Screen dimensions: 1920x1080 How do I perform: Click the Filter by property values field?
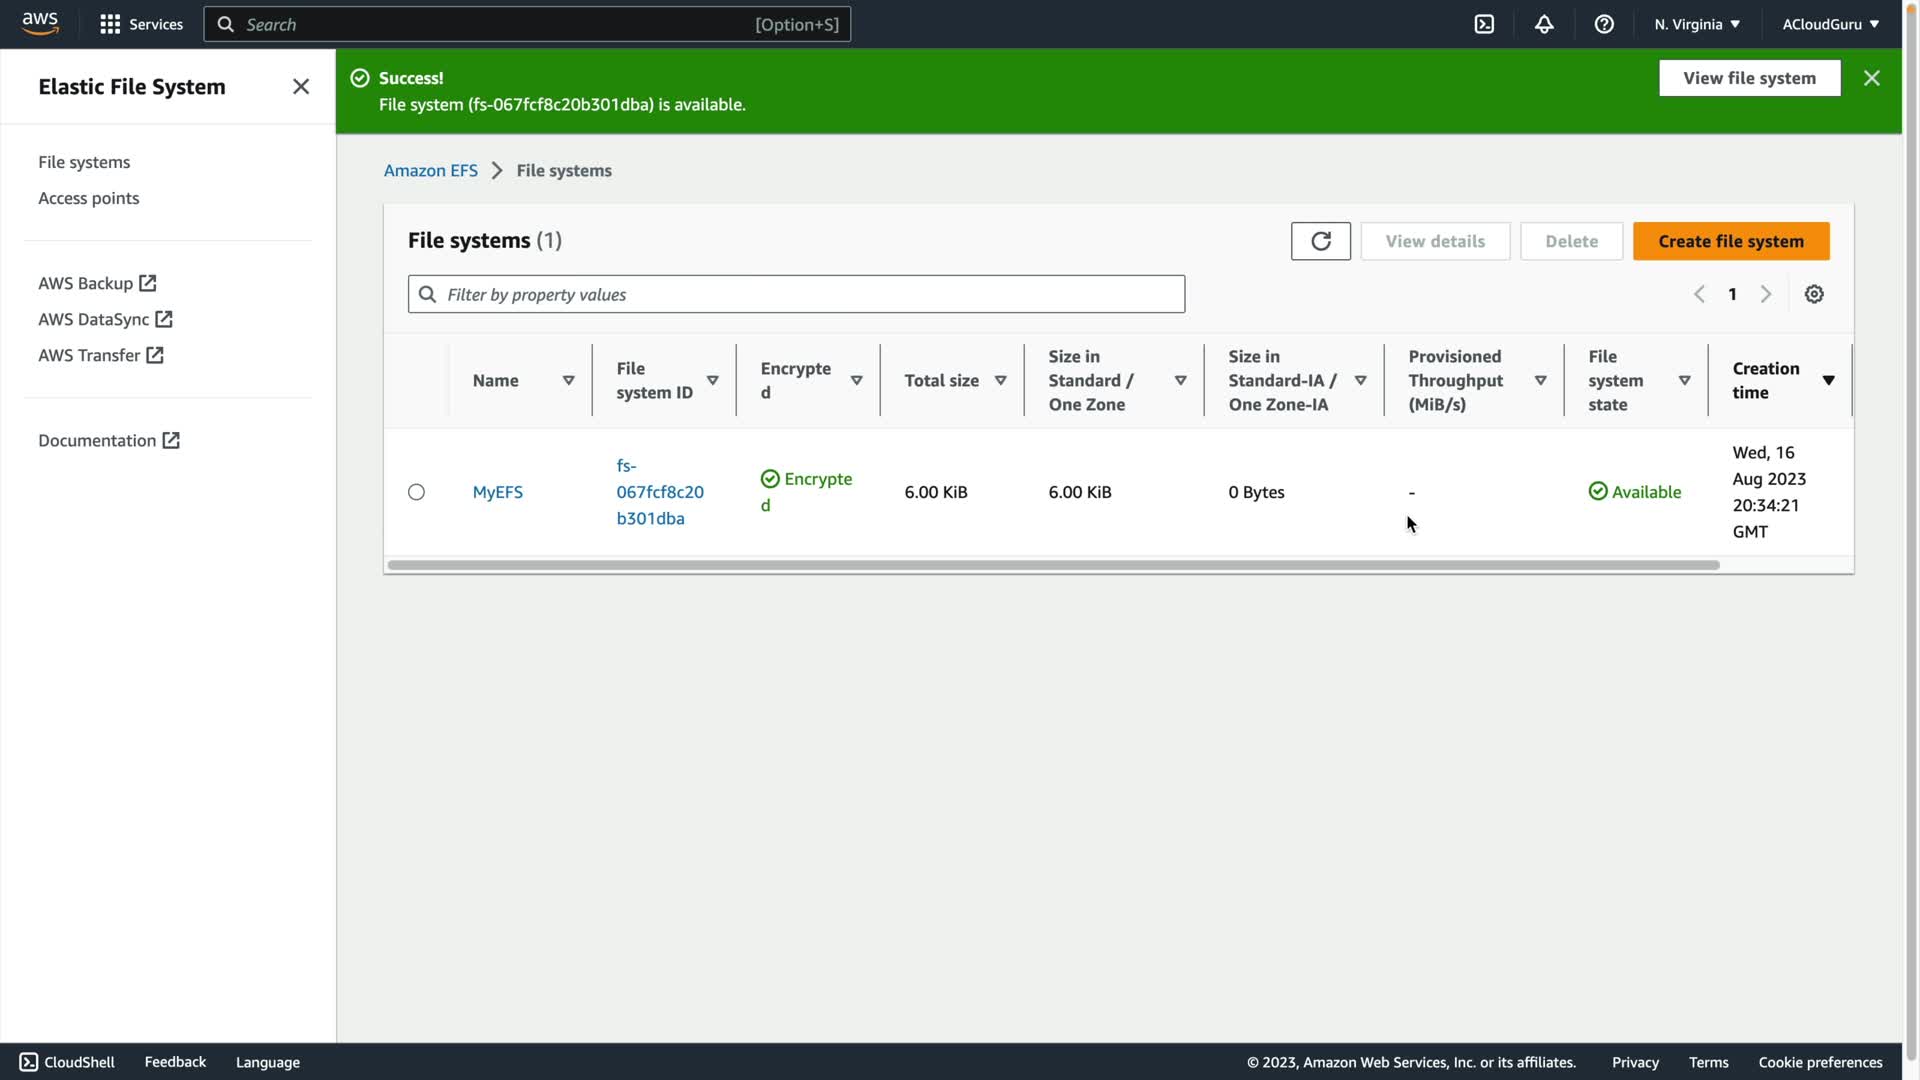coord(796,294)
